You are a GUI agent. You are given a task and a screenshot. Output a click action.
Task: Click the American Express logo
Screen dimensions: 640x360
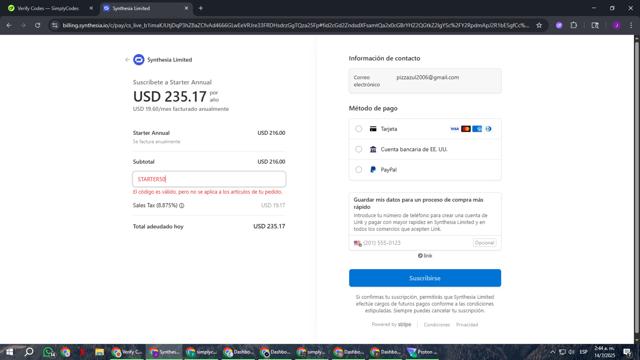[x=477, y=129]
